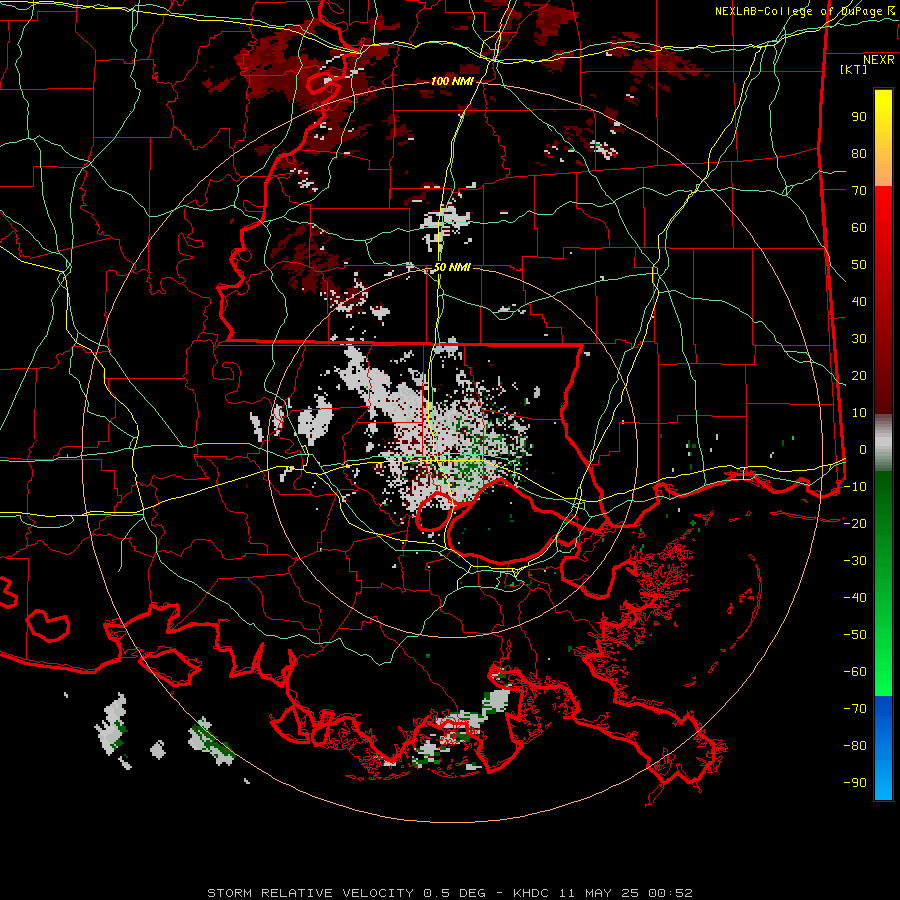The image size is (900, 900).
Task: Click the NEXR label above the color scale
Action: (x=879, y=60)
